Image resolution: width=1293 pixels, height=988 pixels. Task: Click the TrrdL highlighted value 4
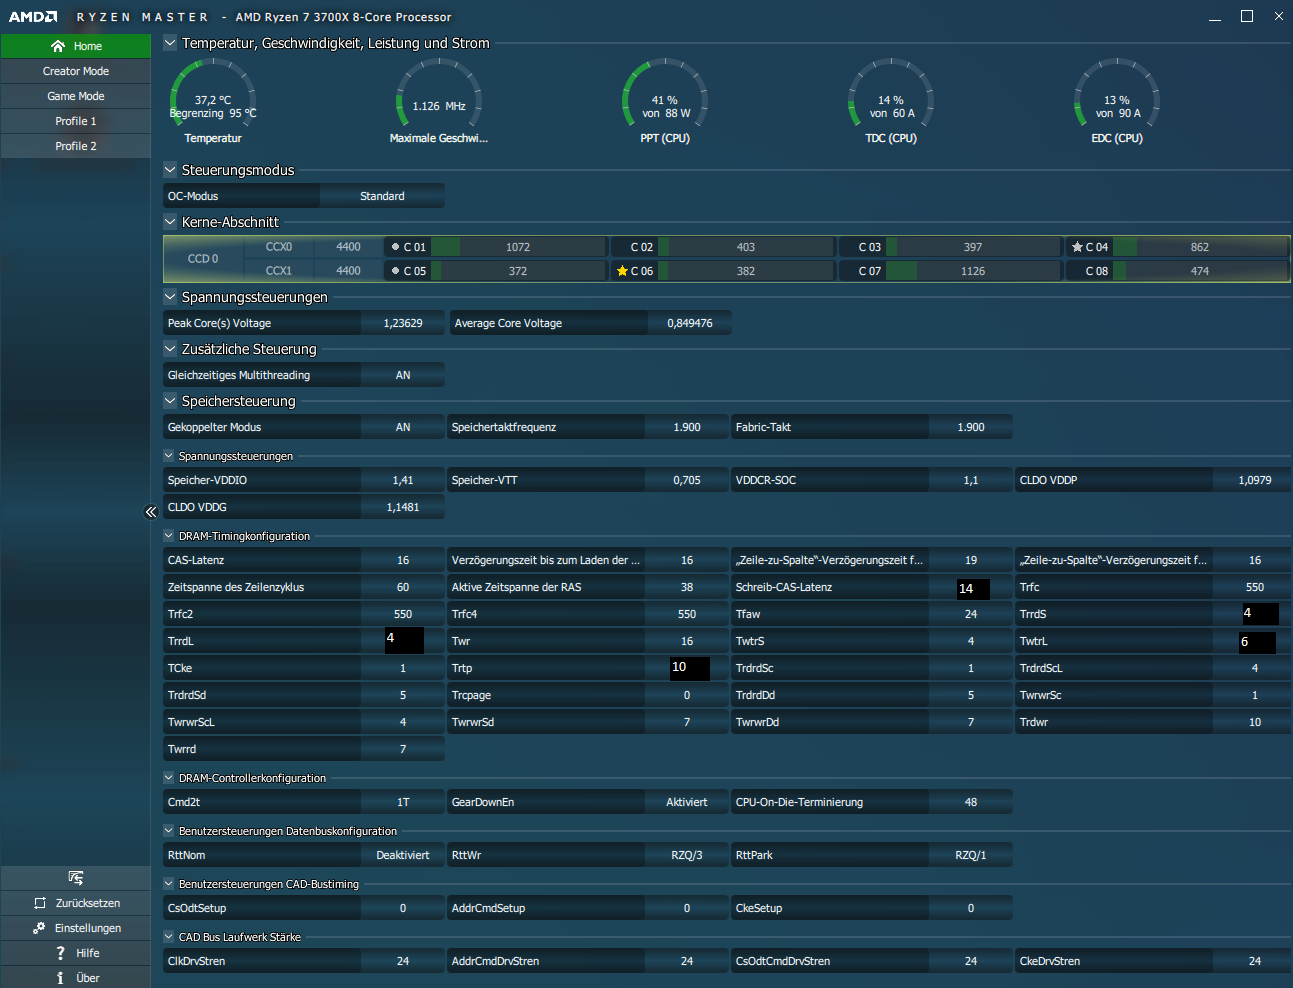coord(405,640)
